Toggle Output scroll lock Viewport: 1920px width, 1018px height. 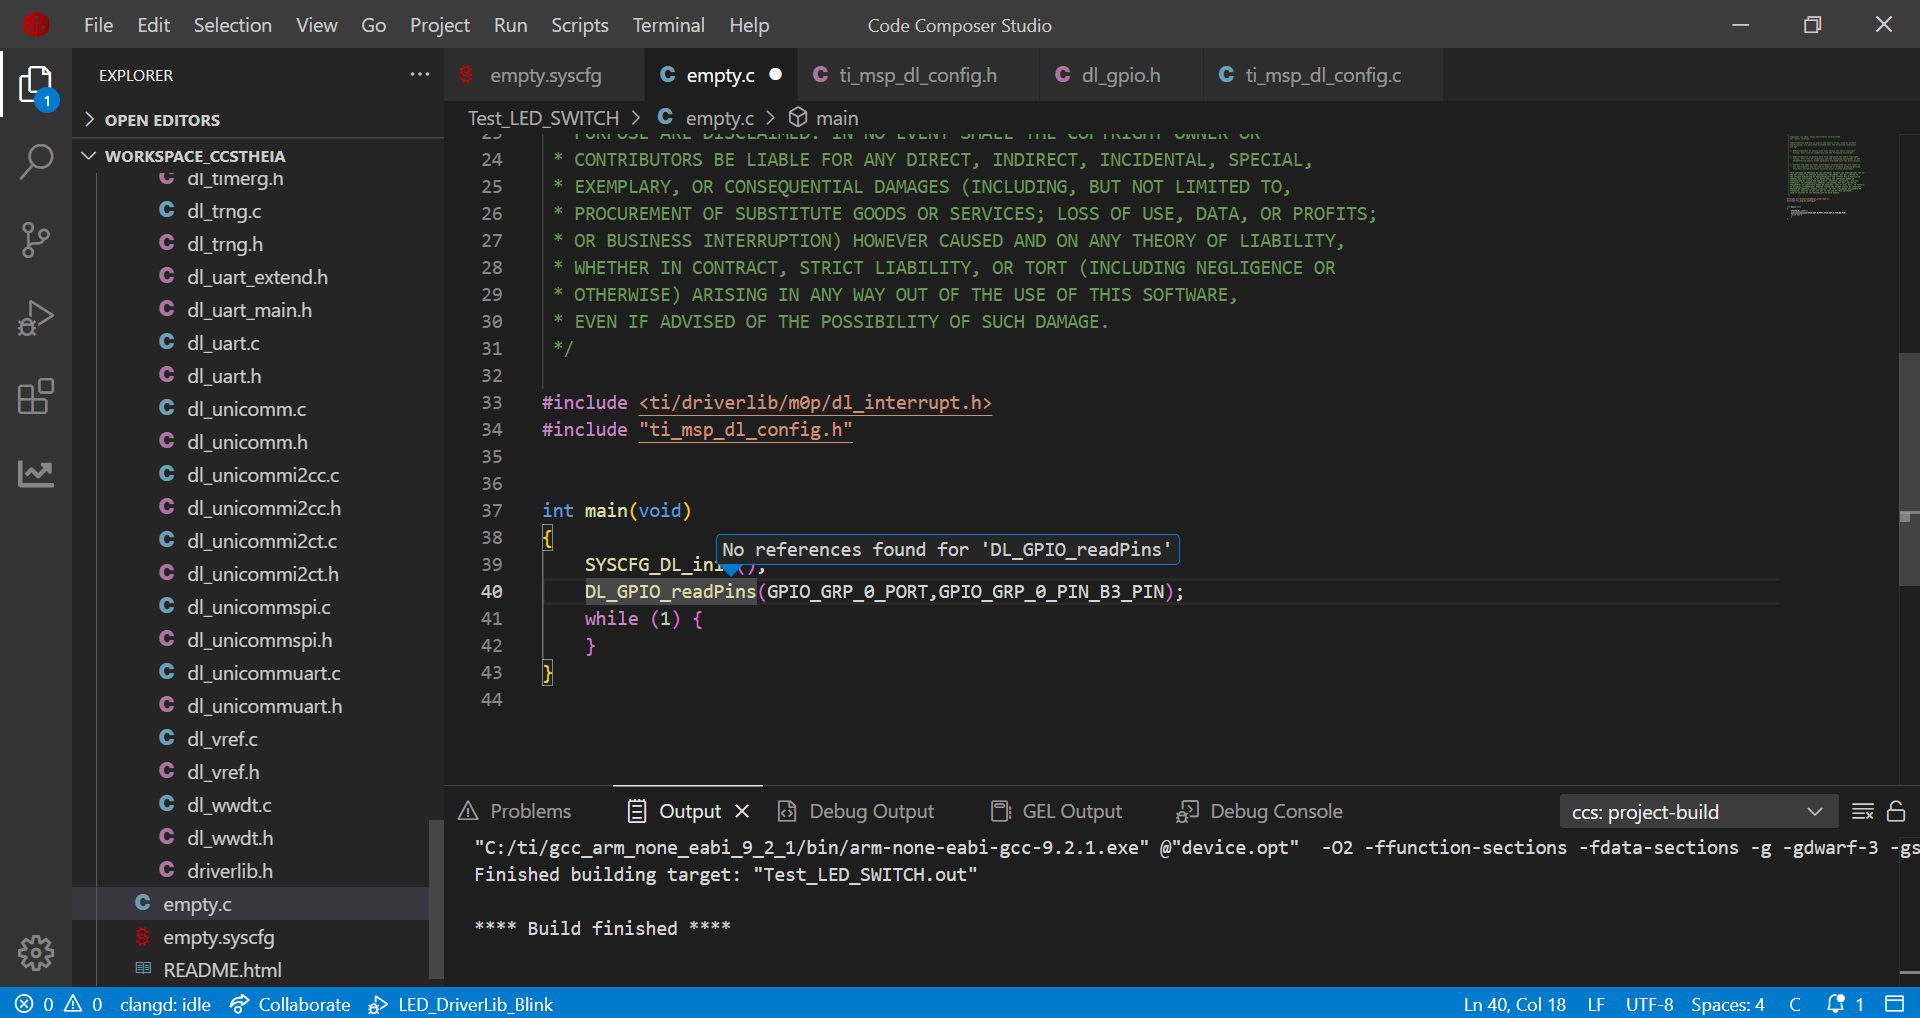pos(1896,811)
